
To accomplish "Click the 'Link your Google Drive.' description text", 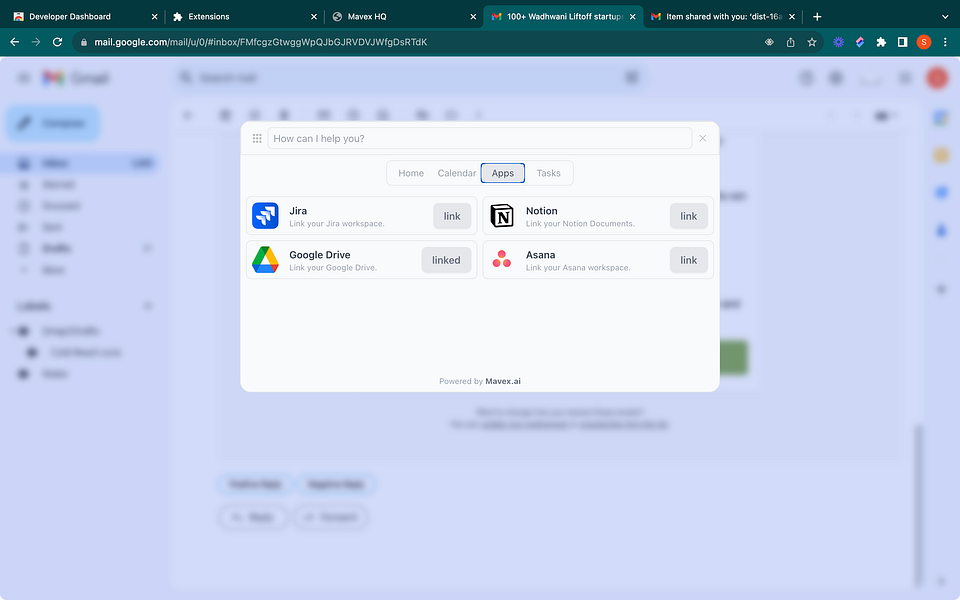I will click(333, 268).
